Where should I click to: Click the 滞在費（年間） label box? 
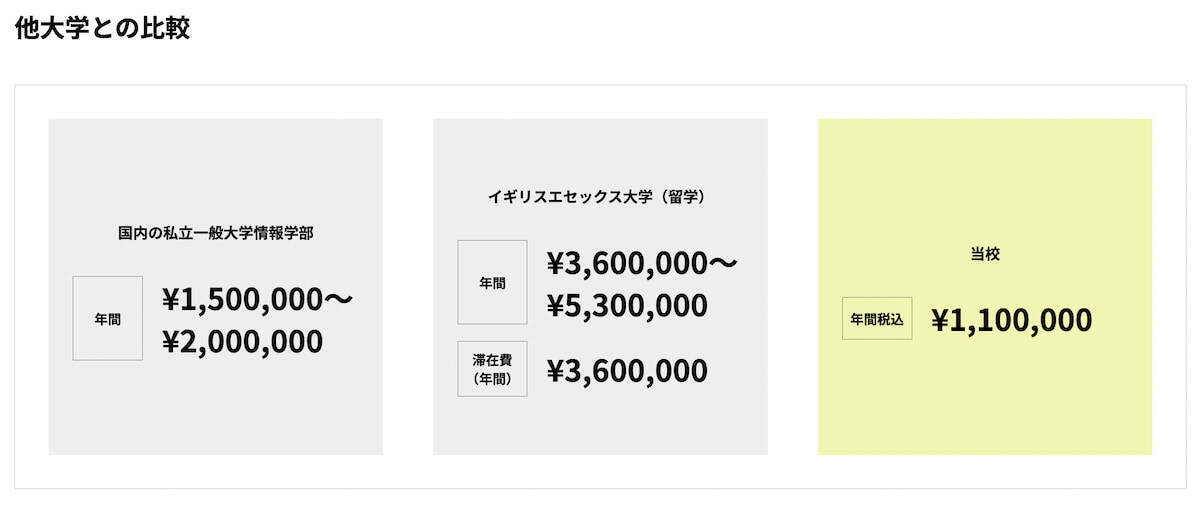pyautogui.click(x=492, y=369)
